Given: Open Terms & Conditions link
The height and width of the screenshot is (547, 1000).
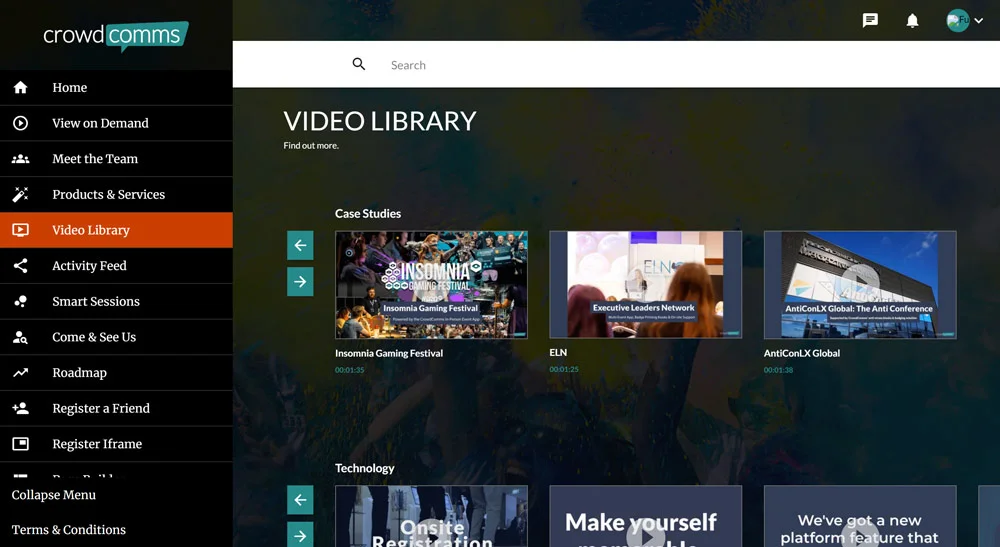Looking at the screenshot, I should (69, 530).
